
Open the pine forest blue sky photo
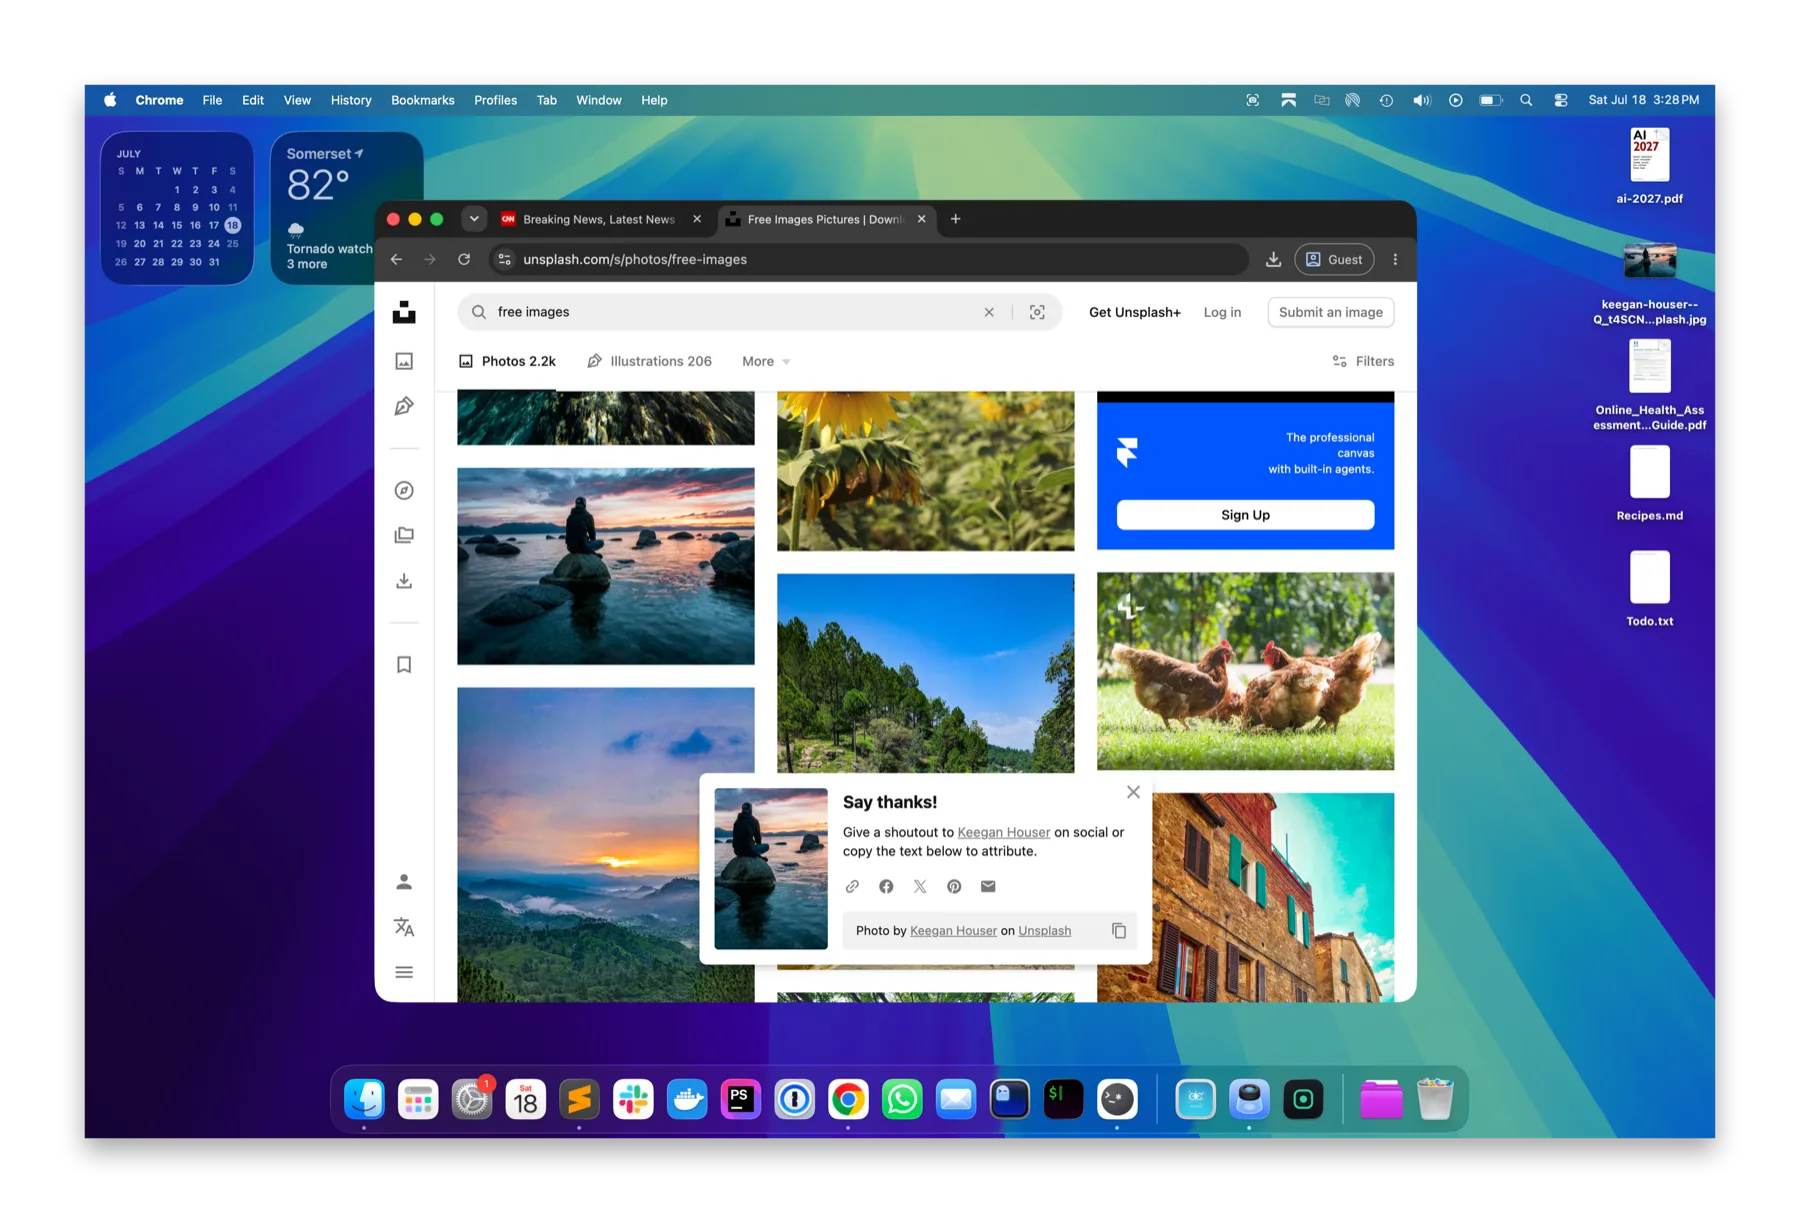click(x=926, y=673)
